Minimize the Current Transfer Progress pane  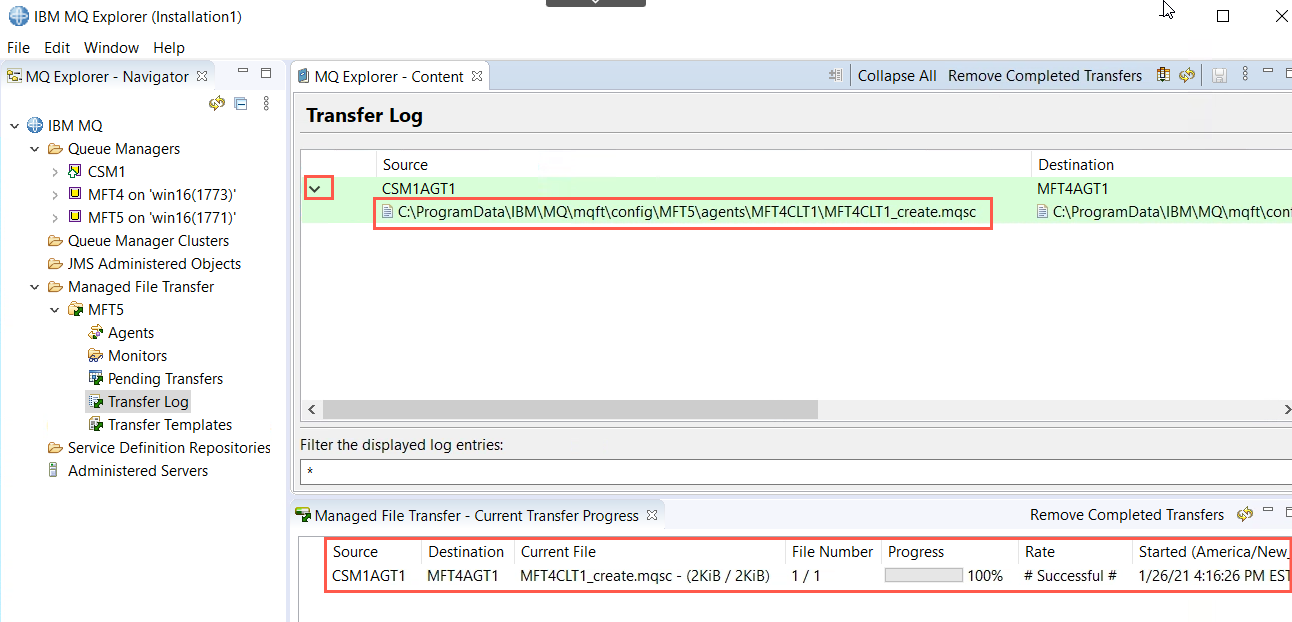pyautogui.click(x=1268, y=511)
